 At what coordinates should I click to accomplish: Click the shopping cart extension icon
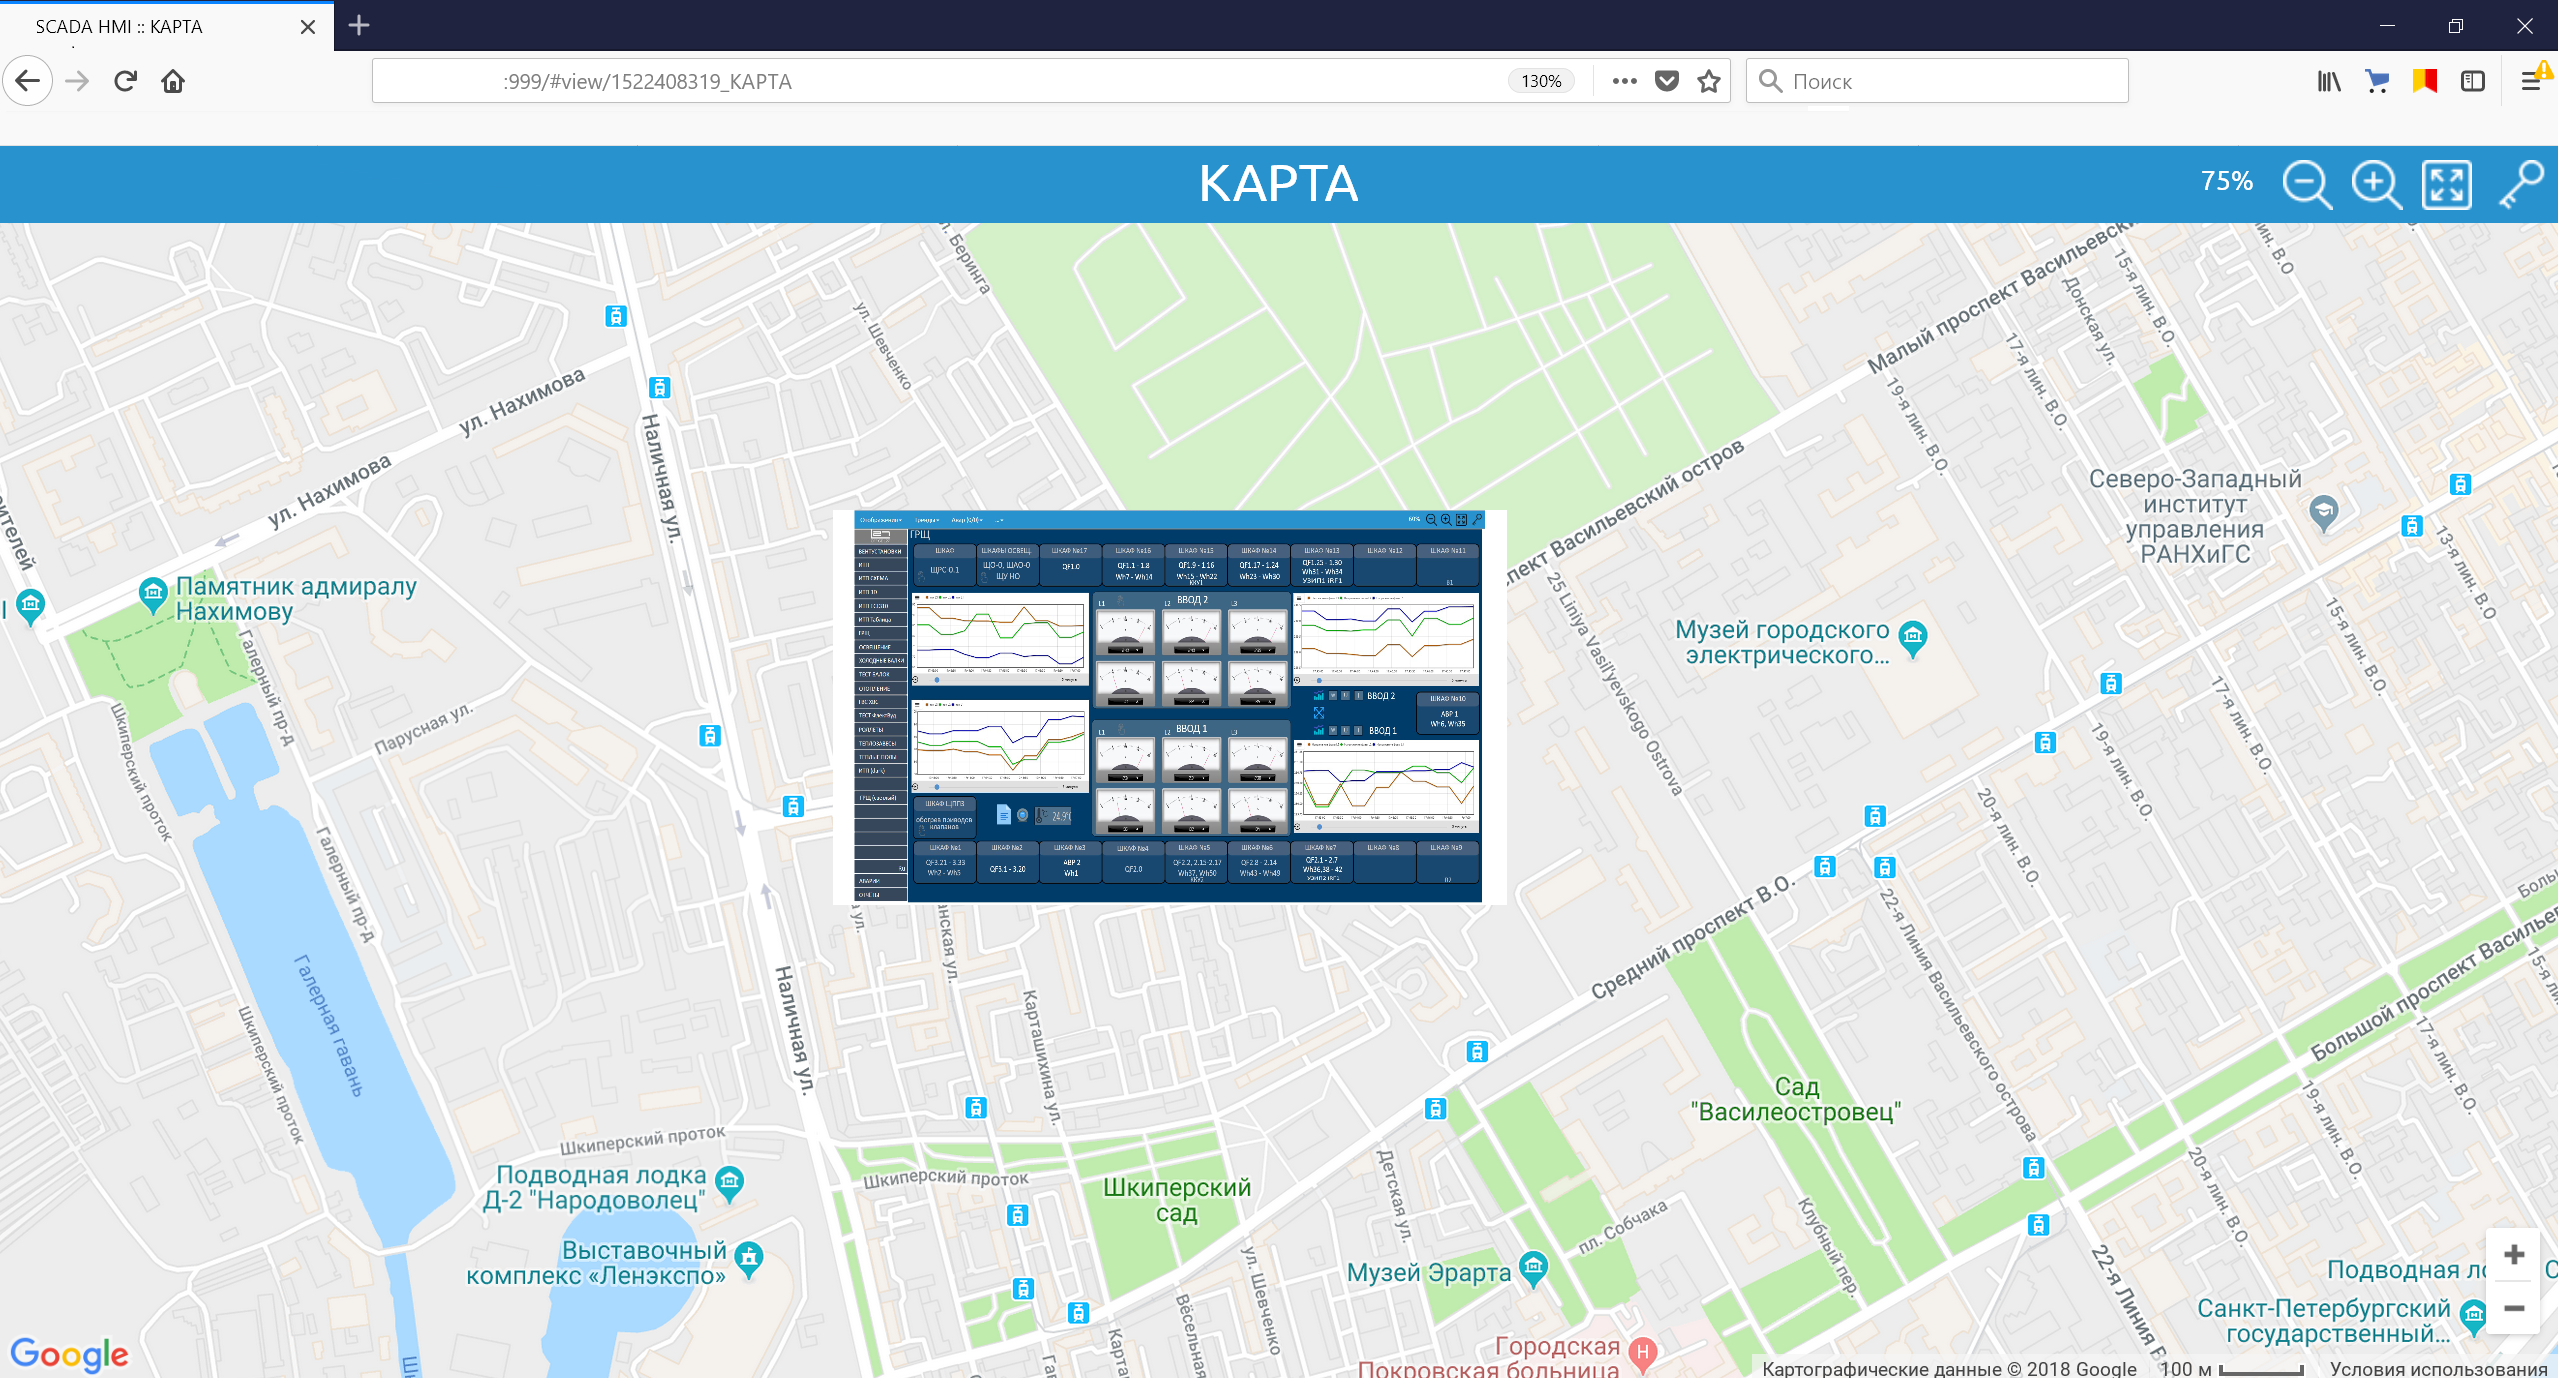click(x=2377, y=81)
